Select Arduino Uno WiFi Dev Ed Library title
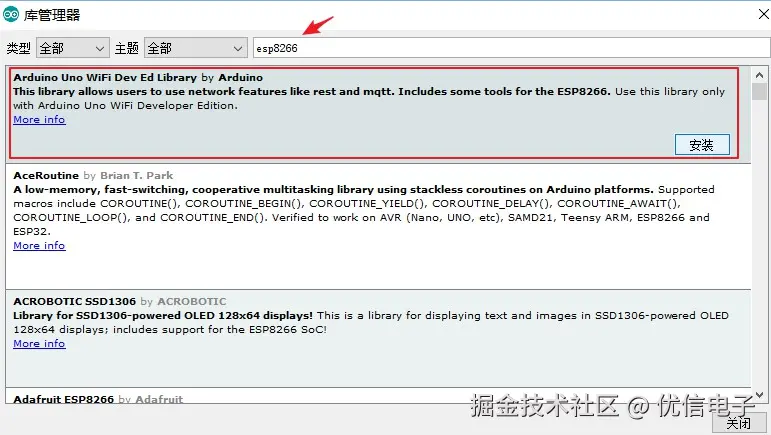 tap(105, 78)
